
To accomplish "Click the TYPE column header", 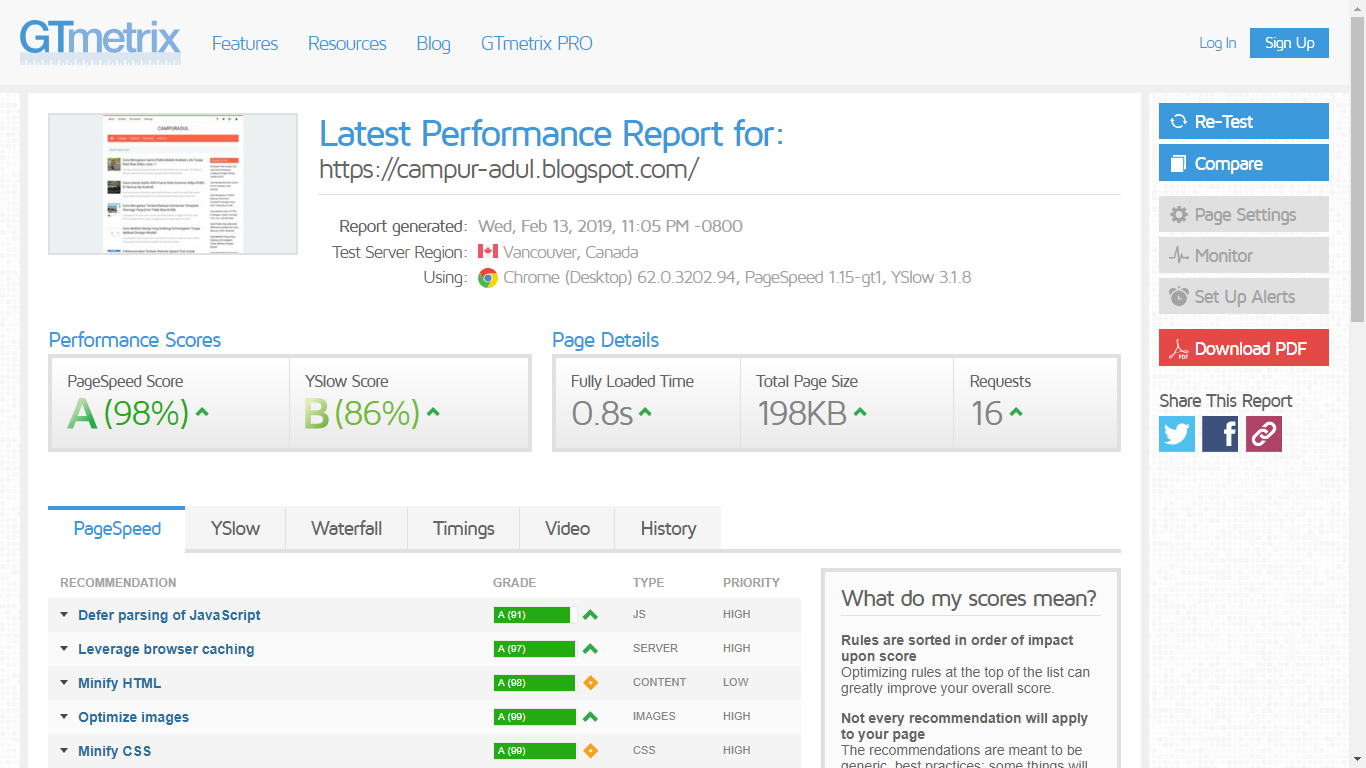I will [649, 583].
